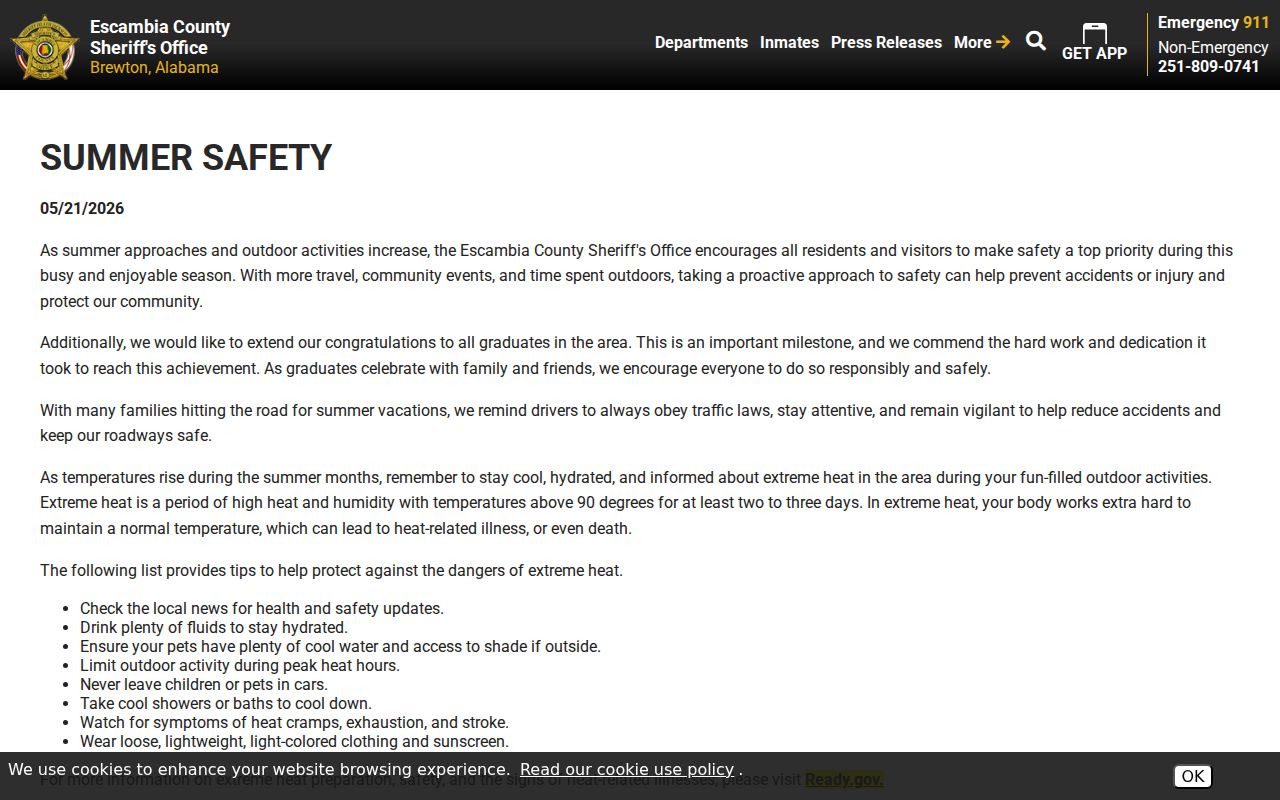Click 'Check the local news' list item
Screen dimensions: 1280x800
point(262,608)
